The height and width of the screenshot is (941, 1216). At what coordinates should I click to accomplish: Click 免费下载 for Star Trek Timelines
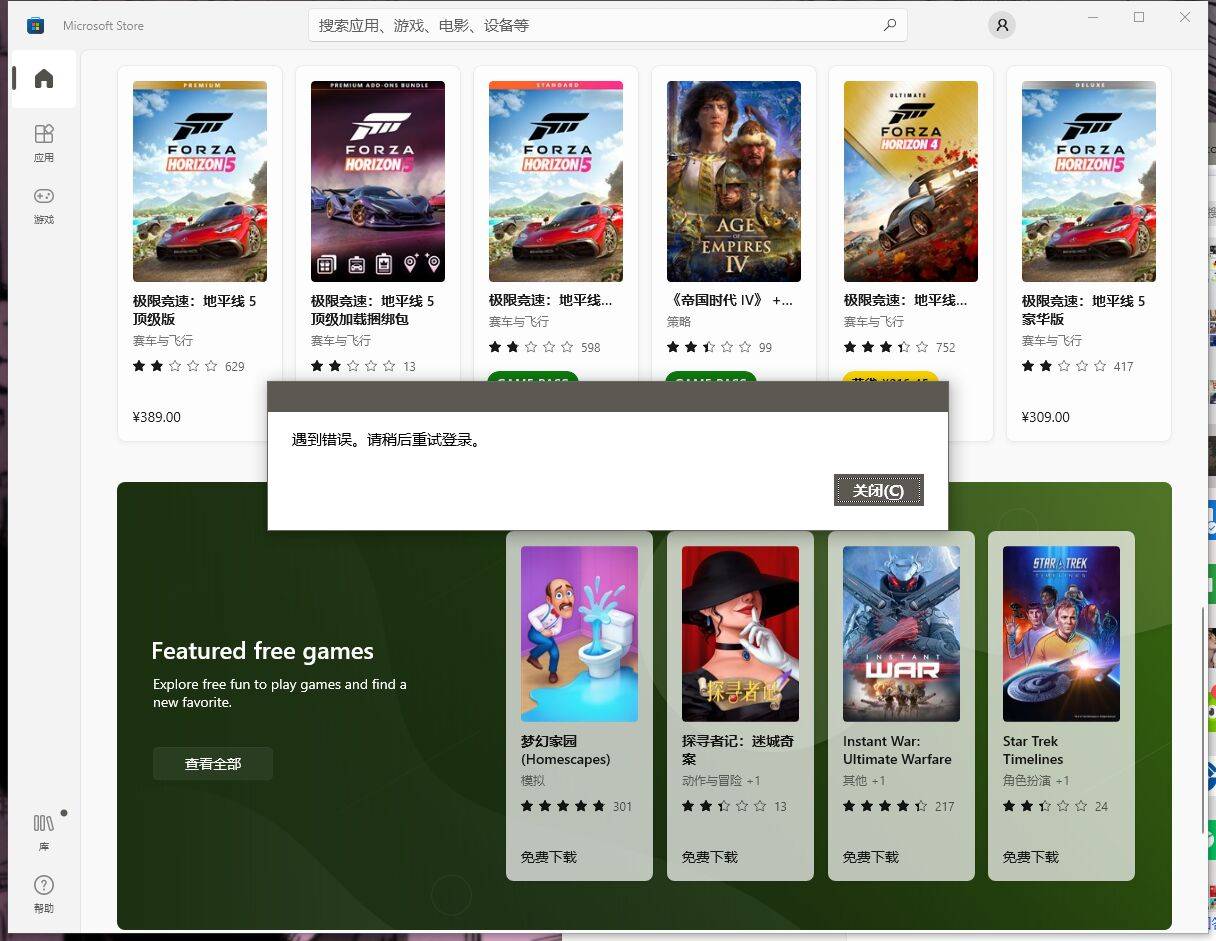[x=1030, y=857]
